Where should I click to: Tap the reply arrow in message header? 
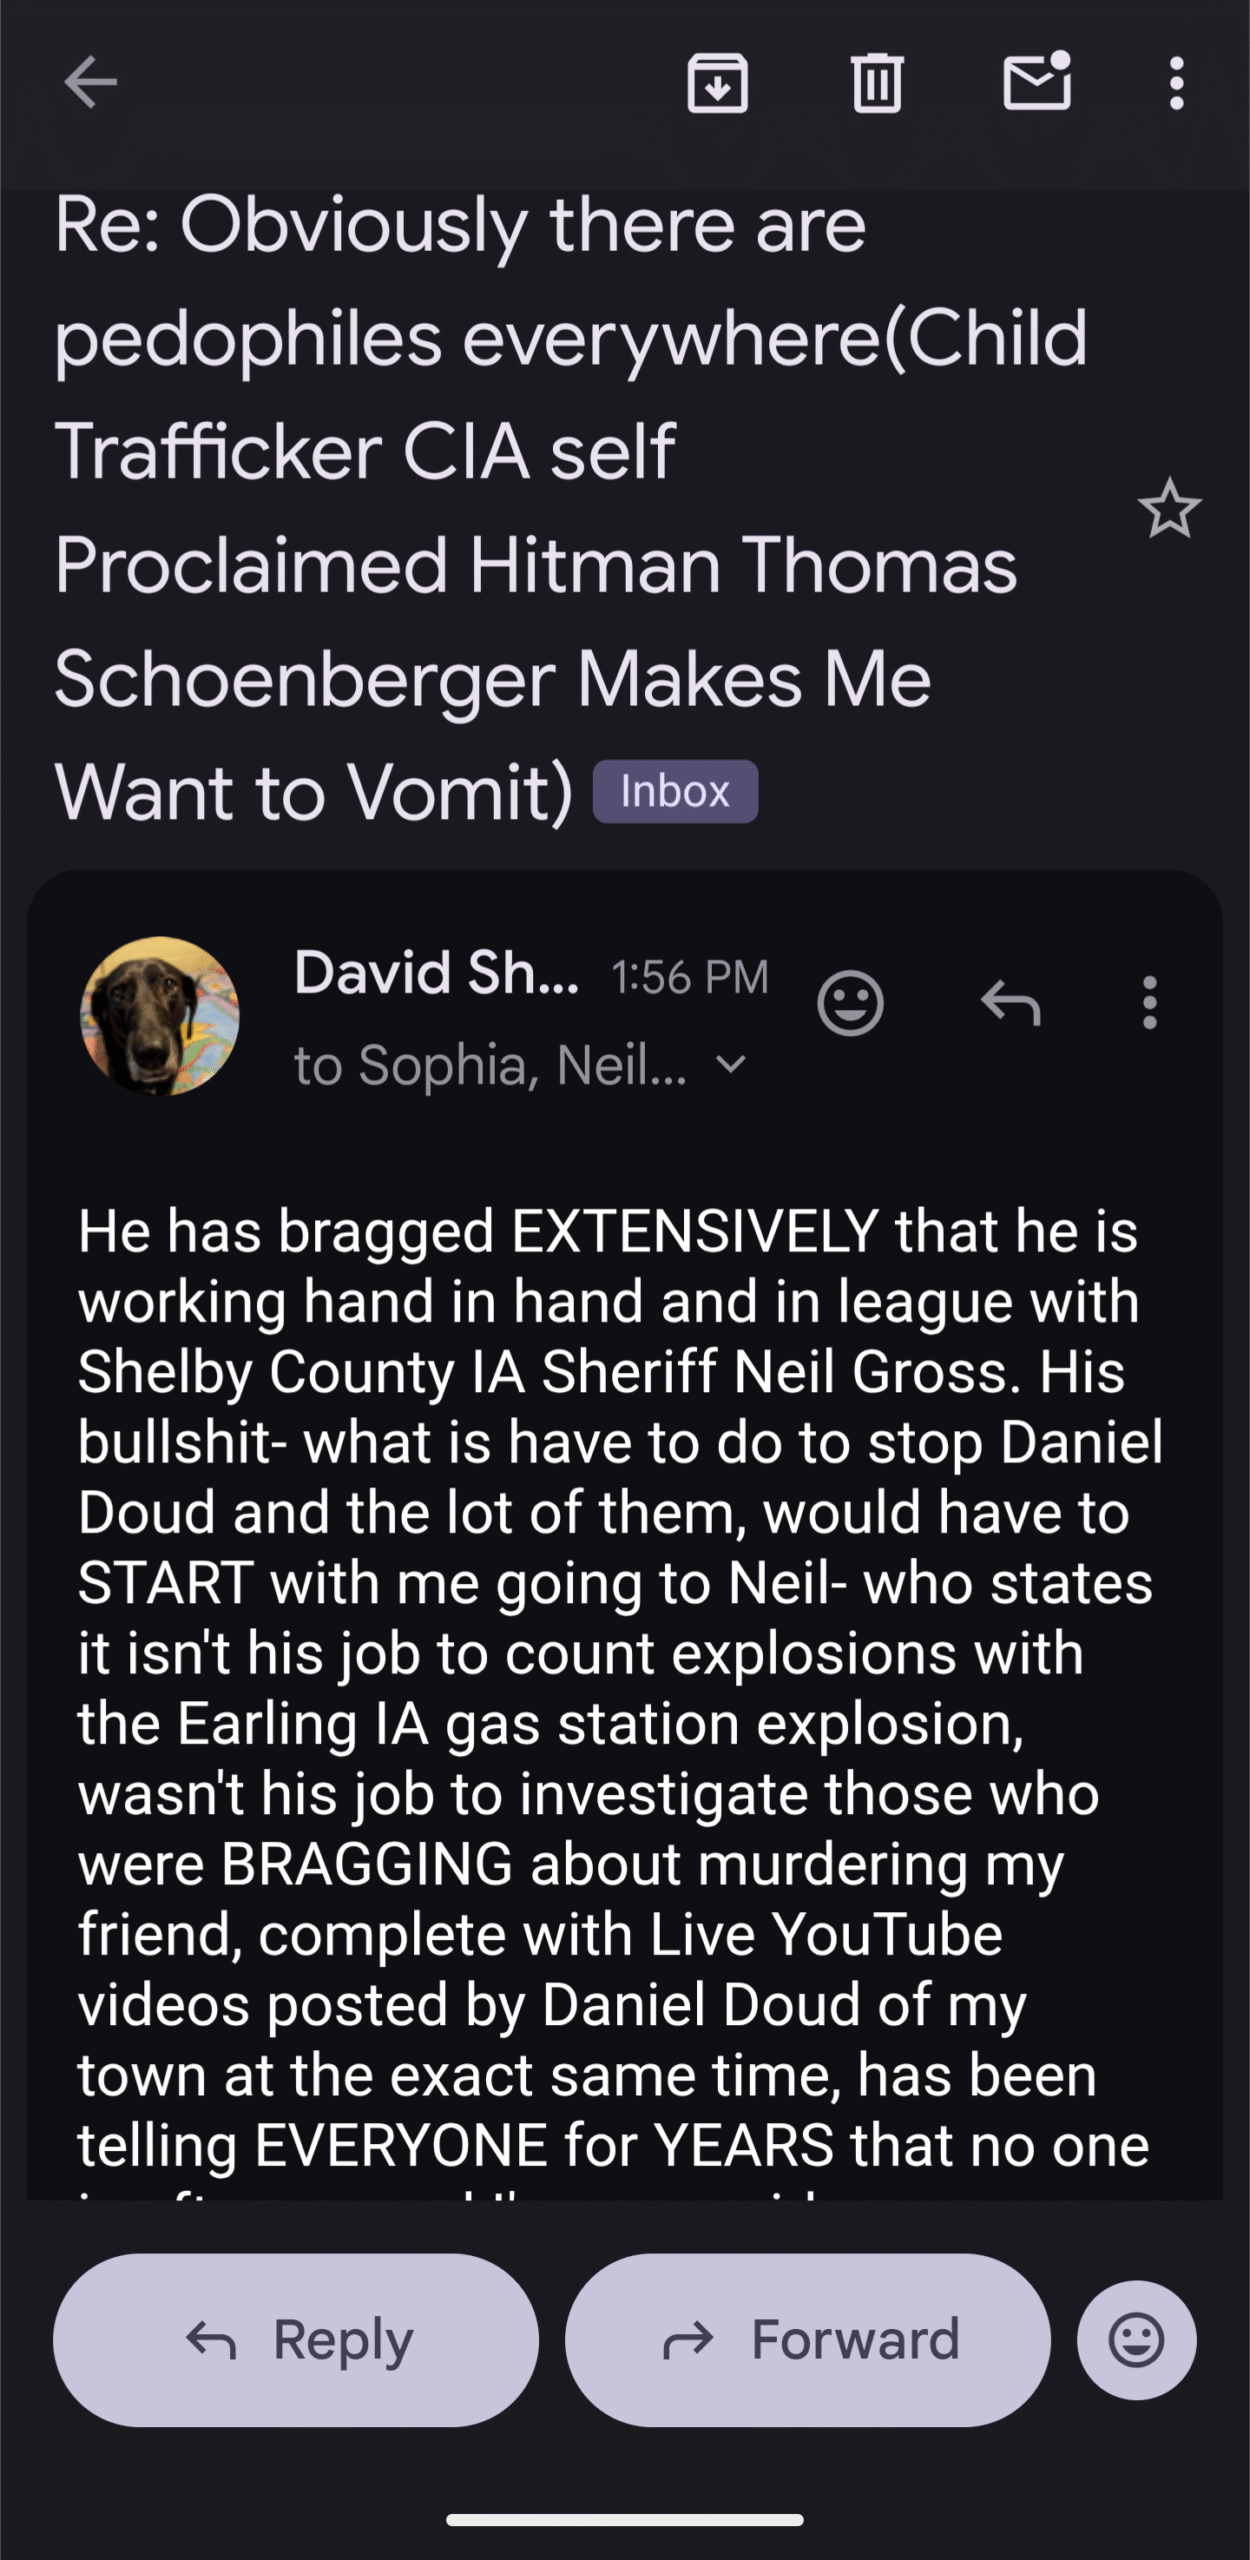[x=1010, y=1002]
